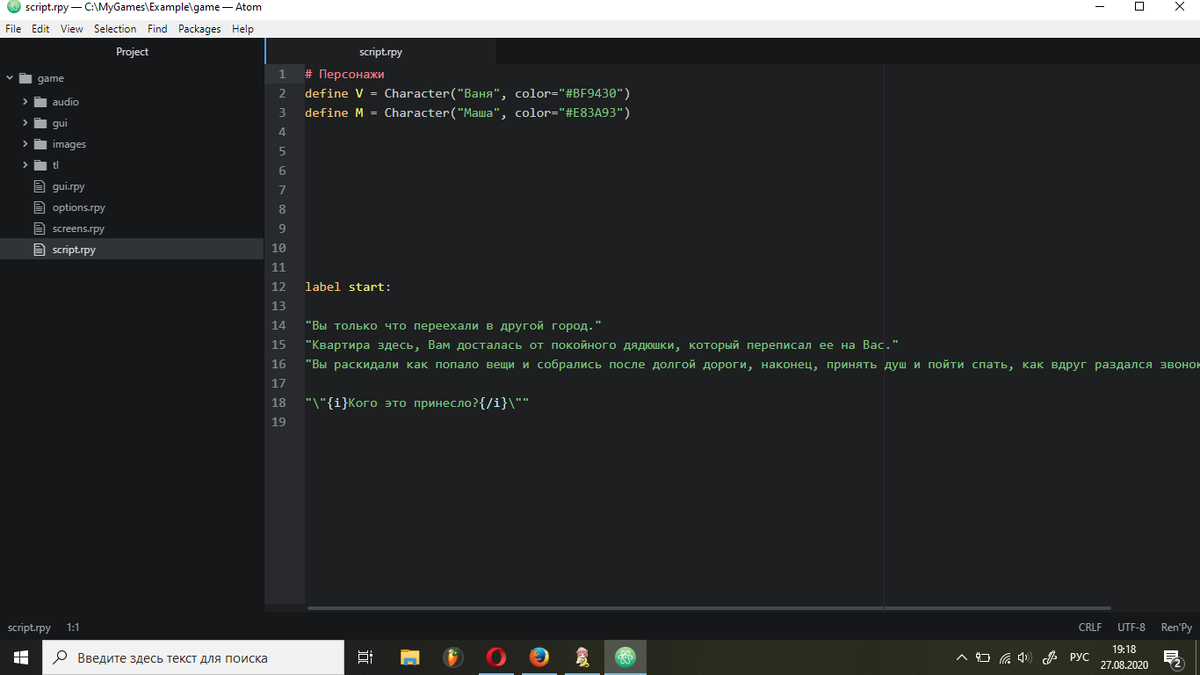Click the Wi-Fi network tray icon

click(1005, 657)
